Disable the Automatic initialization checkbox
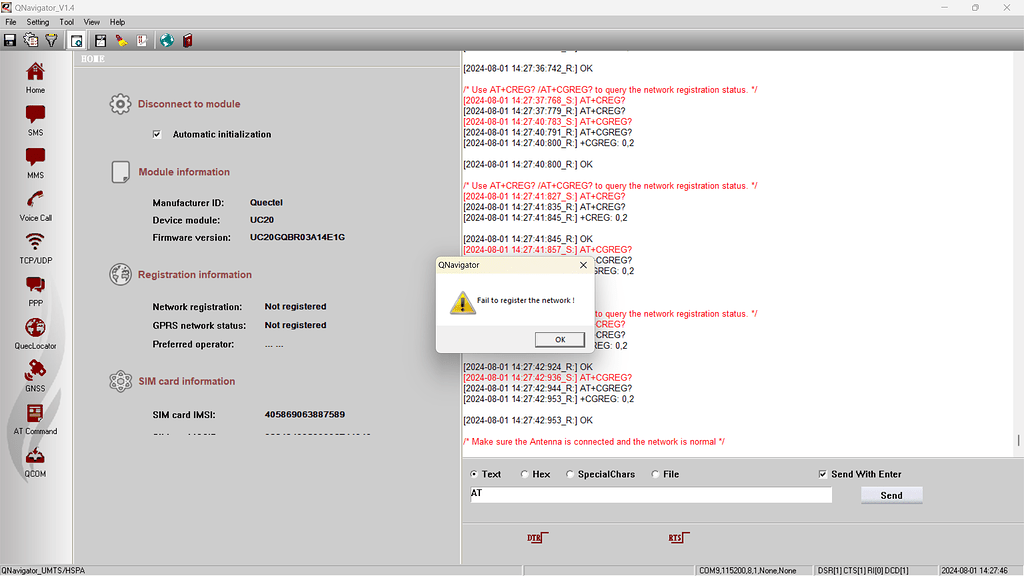 (157, 134)
